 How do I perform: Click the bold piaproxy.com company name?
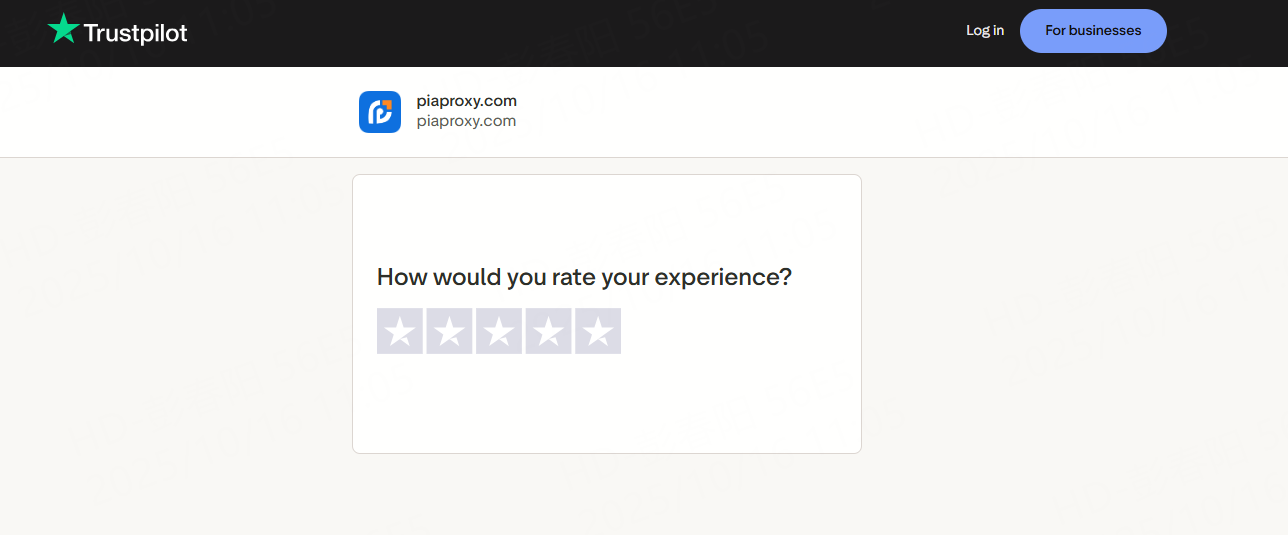[x=466, y=101]
